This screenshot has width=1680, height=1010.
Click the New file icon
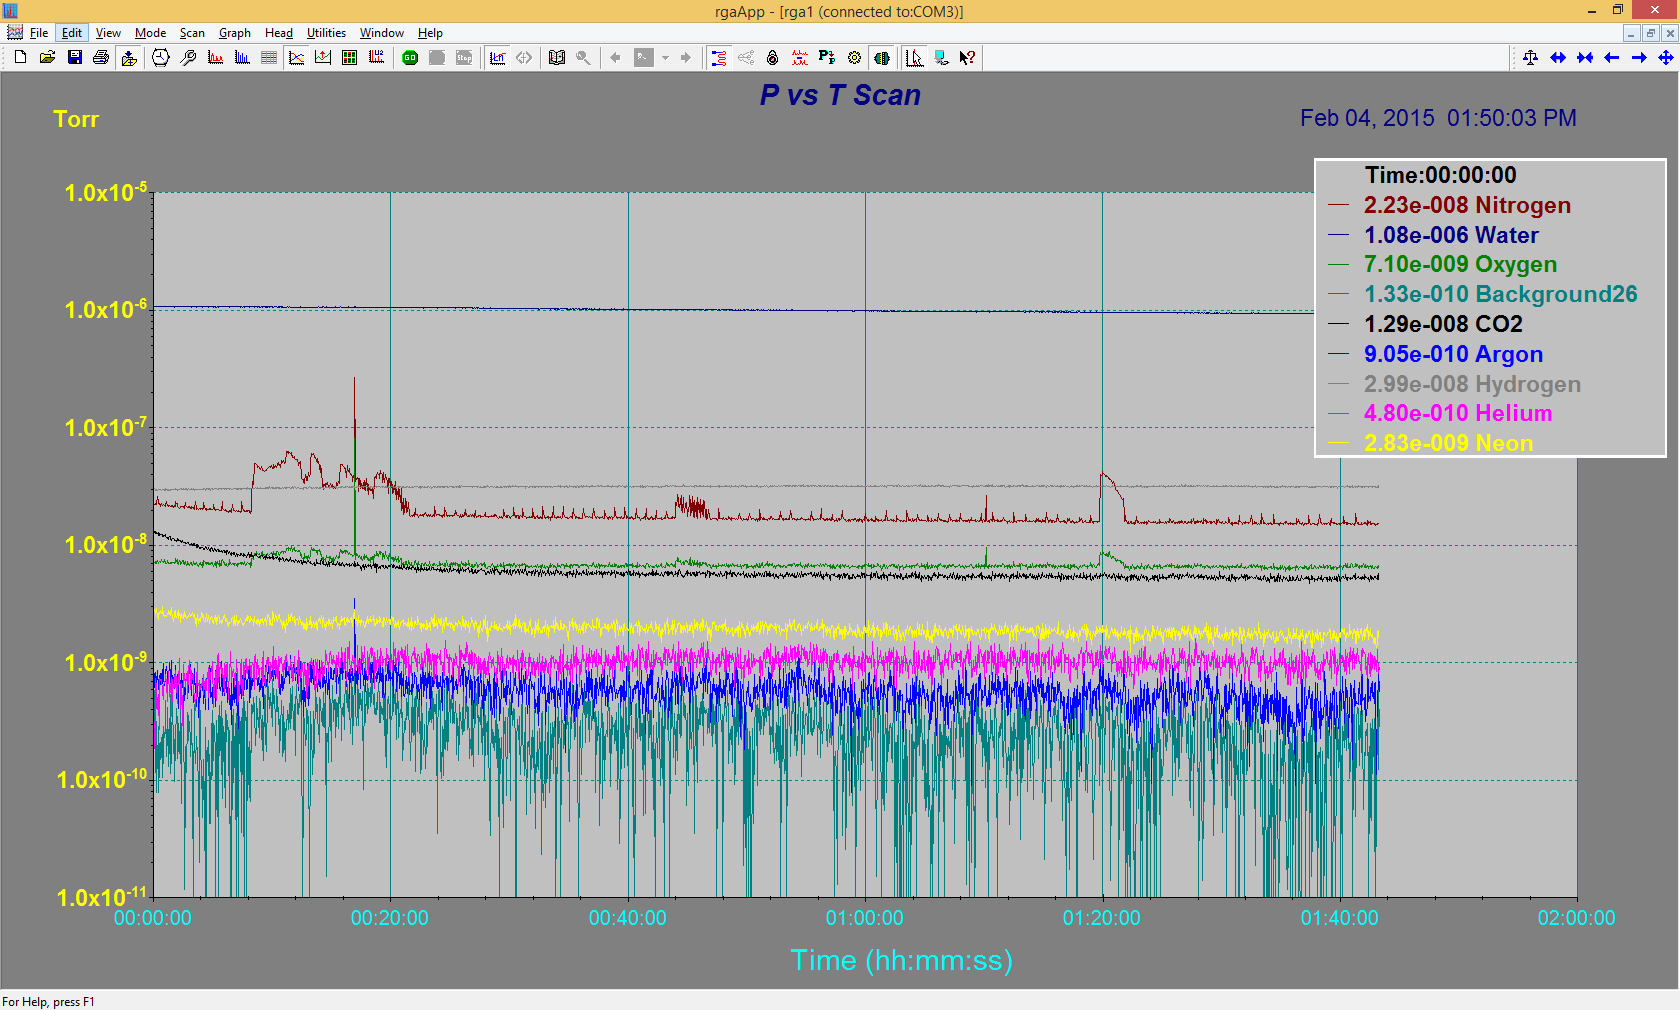[20, 58]
